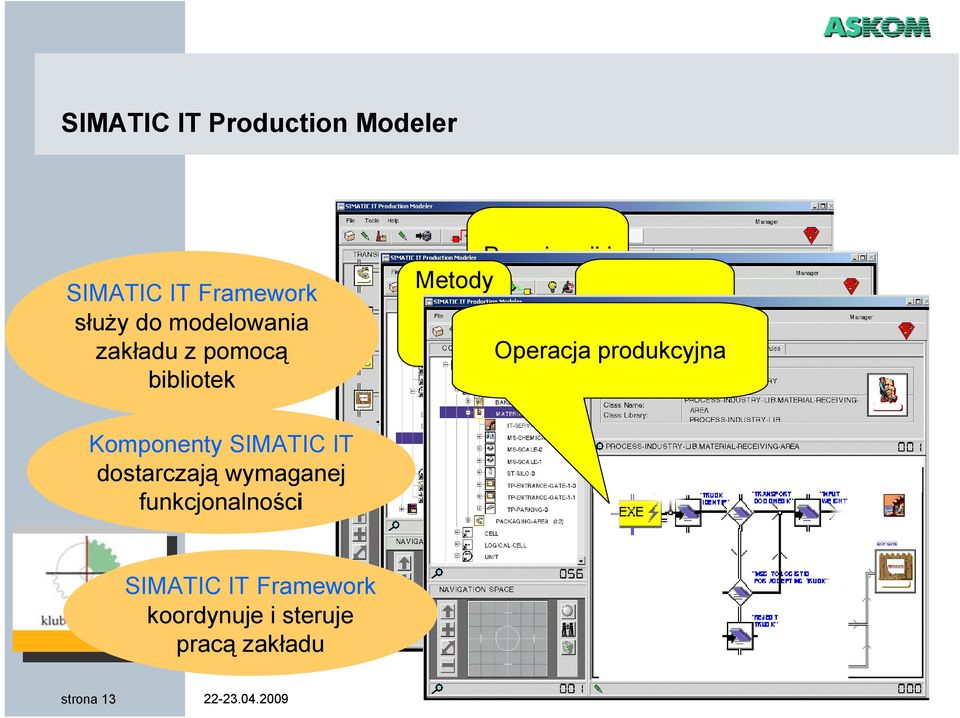Select TP-ENTRANCE-GATE-1-1 in the tree

click(x=541, y=497)
